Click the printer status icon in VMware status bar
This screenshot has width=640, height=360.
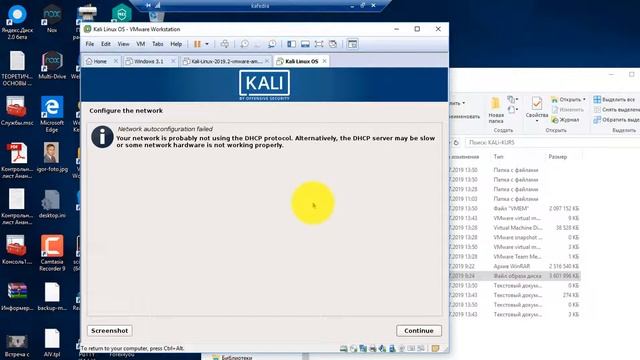(x=373, y=349)
